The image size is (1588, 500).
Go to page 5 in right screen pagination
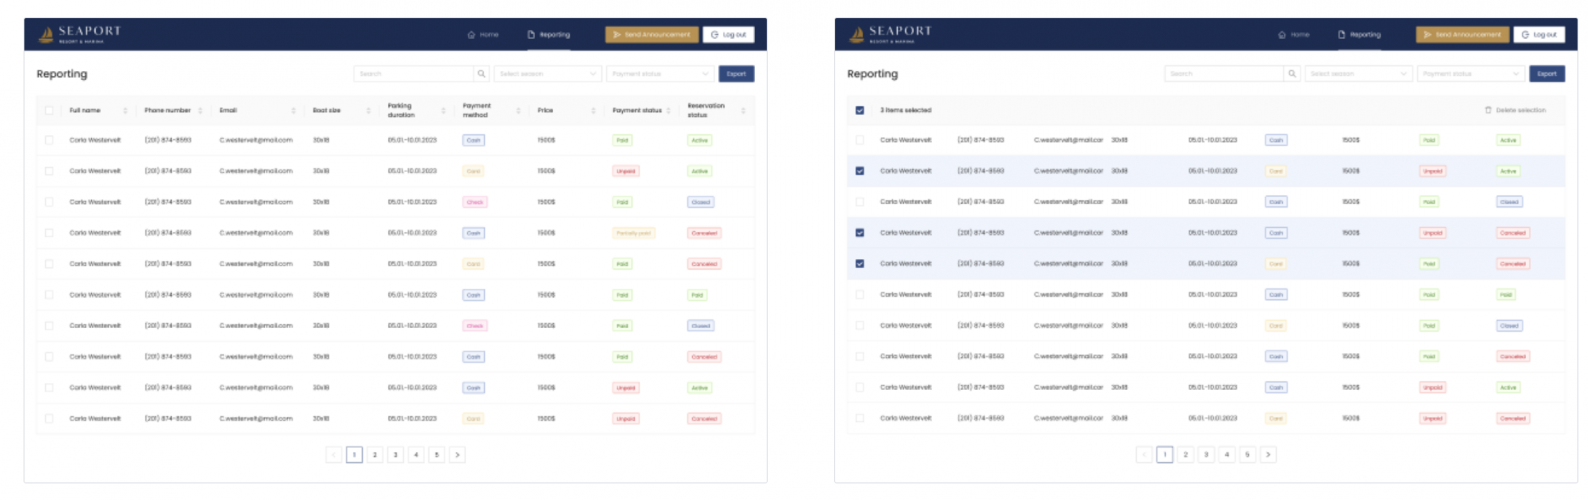(x=1247, y=455)
